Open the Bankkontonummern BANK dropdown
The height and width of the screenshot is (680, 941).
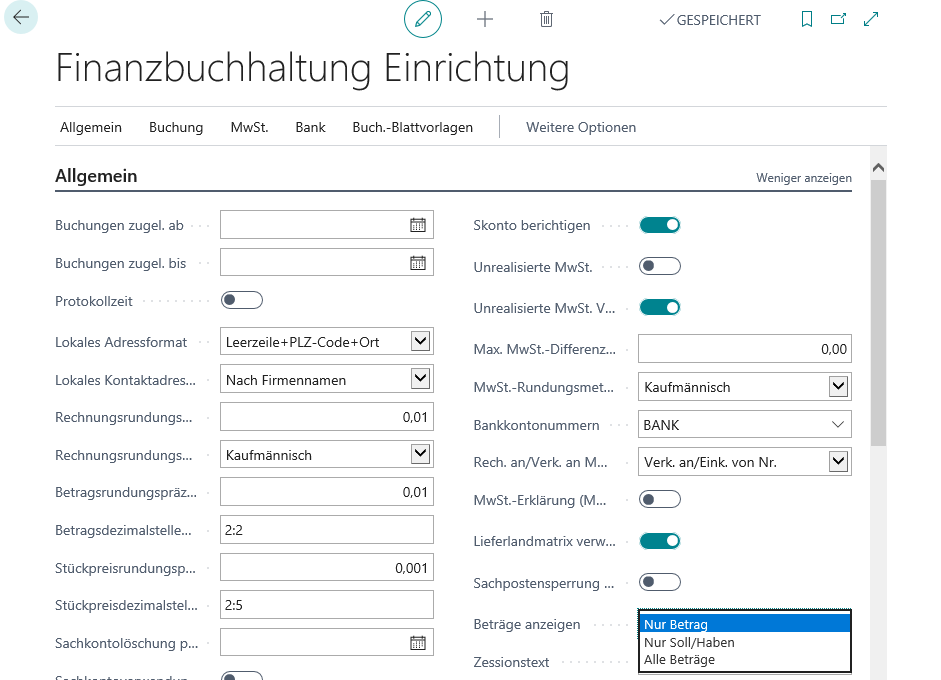coord(837,425)
